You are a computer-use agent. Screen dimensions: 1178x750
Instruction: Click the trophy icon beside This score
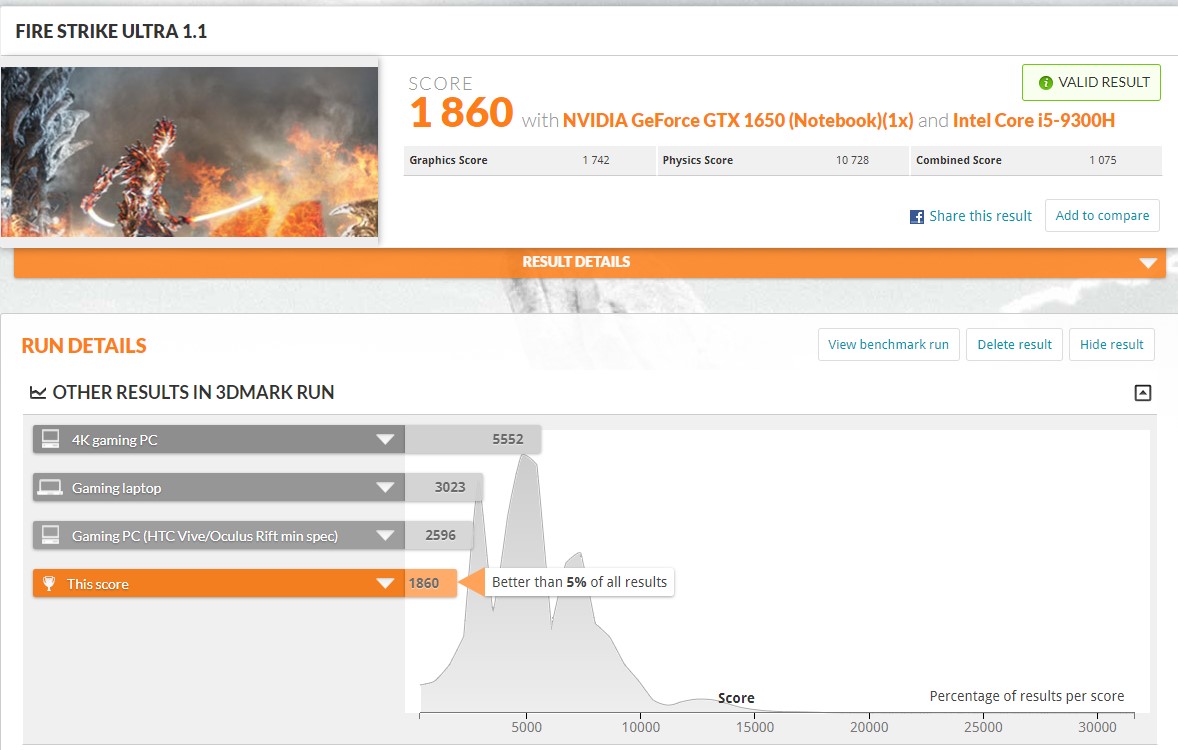coord(48,584)
